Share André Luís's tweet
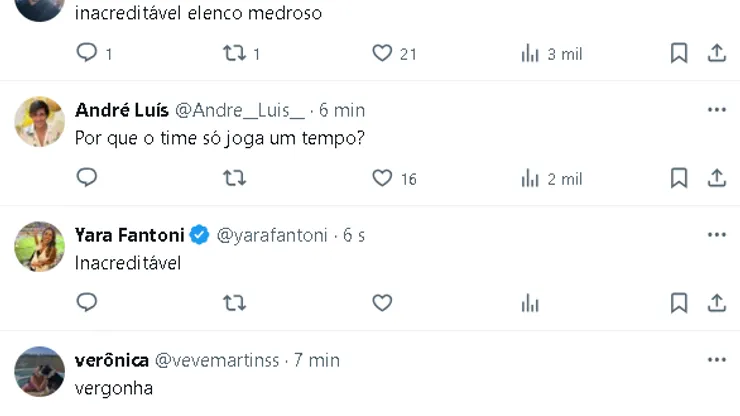 [x=716, y=178]
